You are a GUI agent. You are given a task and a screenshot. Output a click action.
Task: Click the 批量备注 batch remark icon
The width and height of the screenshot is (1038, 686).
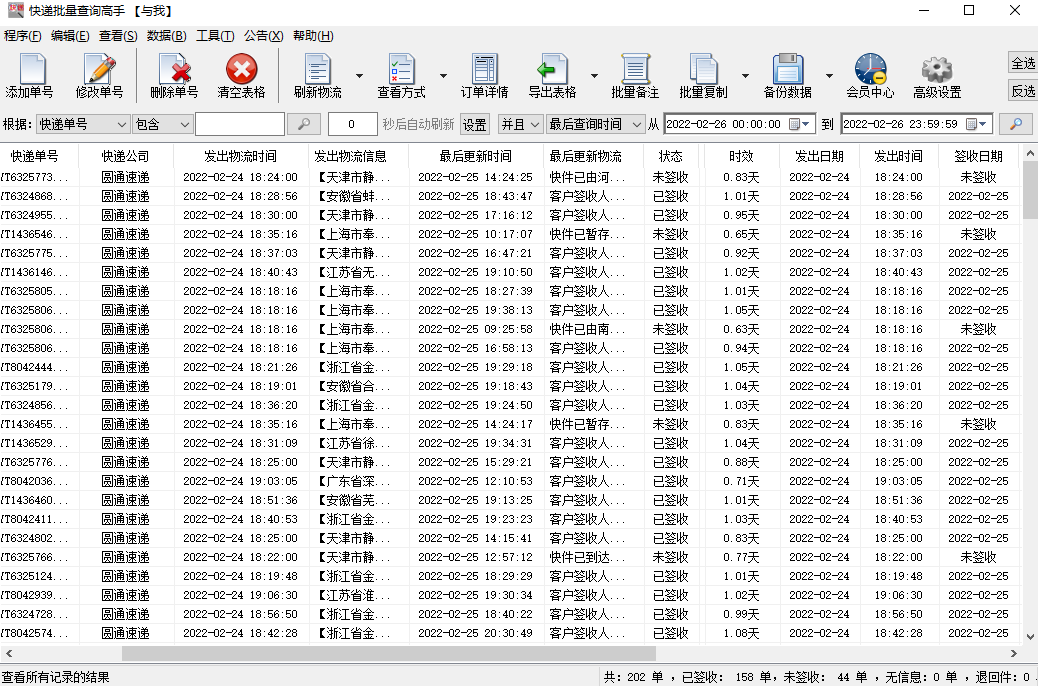point(635,76)
